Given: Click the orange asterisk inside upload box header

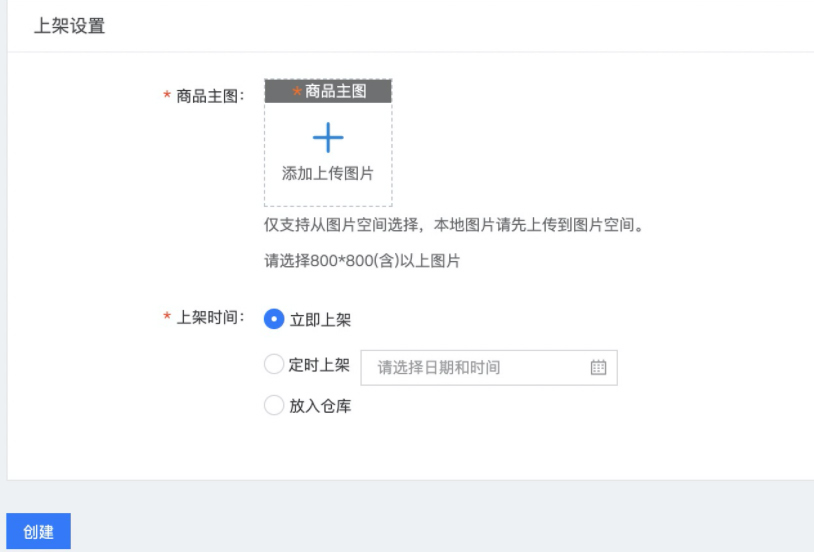Looking at the screenshot, I should pos(297,91).
